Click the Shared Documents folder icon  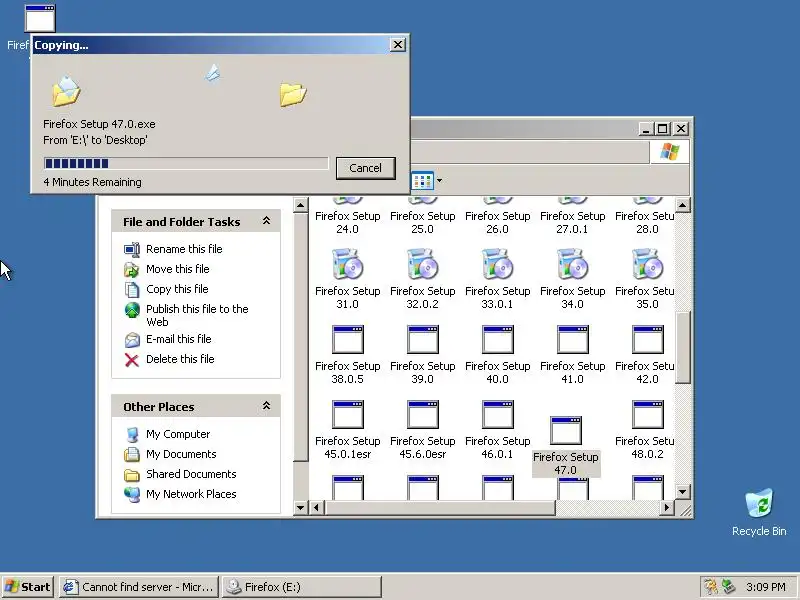tap(132, 475)
